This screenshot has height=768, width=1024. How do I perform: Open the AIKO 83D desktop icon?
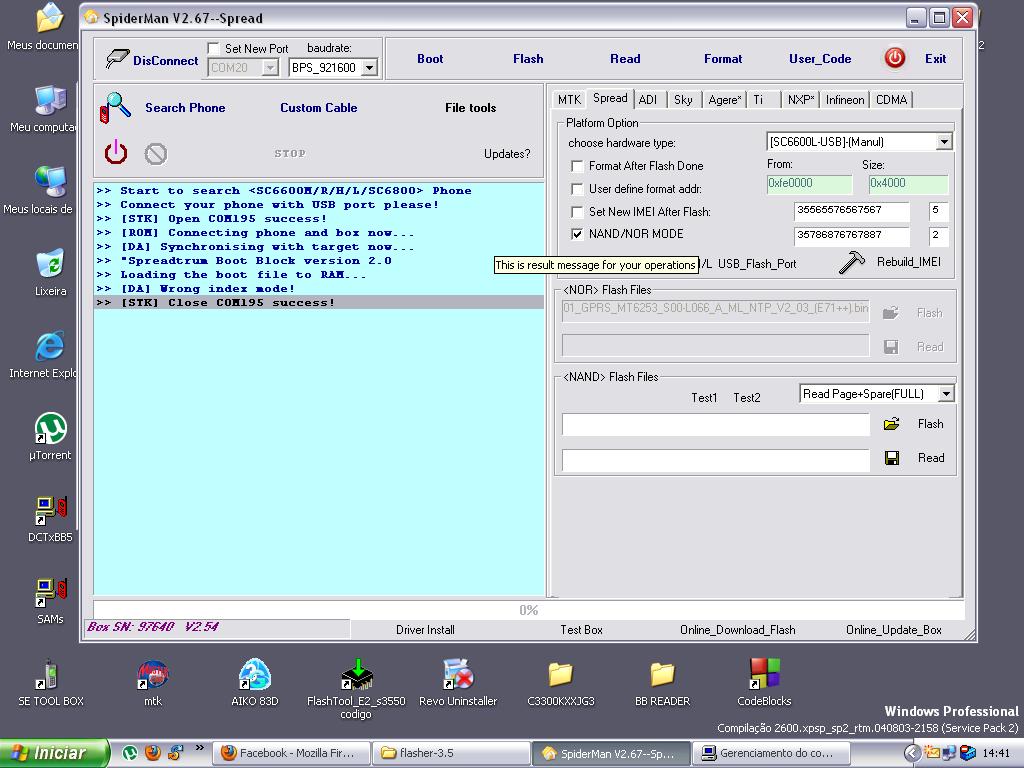coord(255,675)
